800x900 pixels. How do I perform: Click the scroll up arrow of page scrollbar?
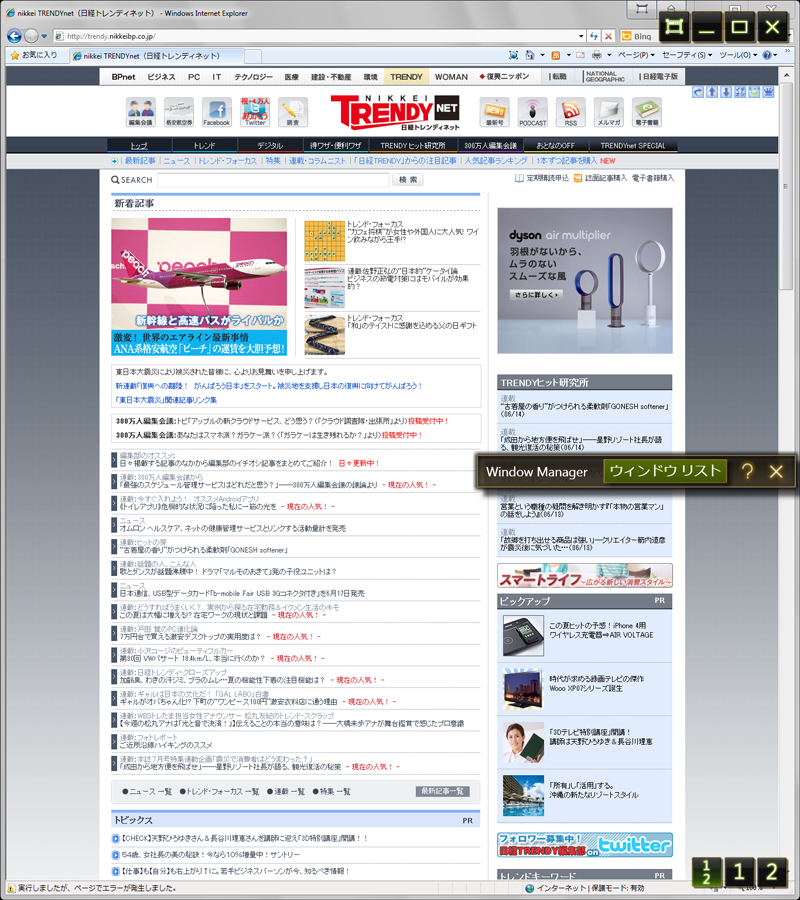786,76
